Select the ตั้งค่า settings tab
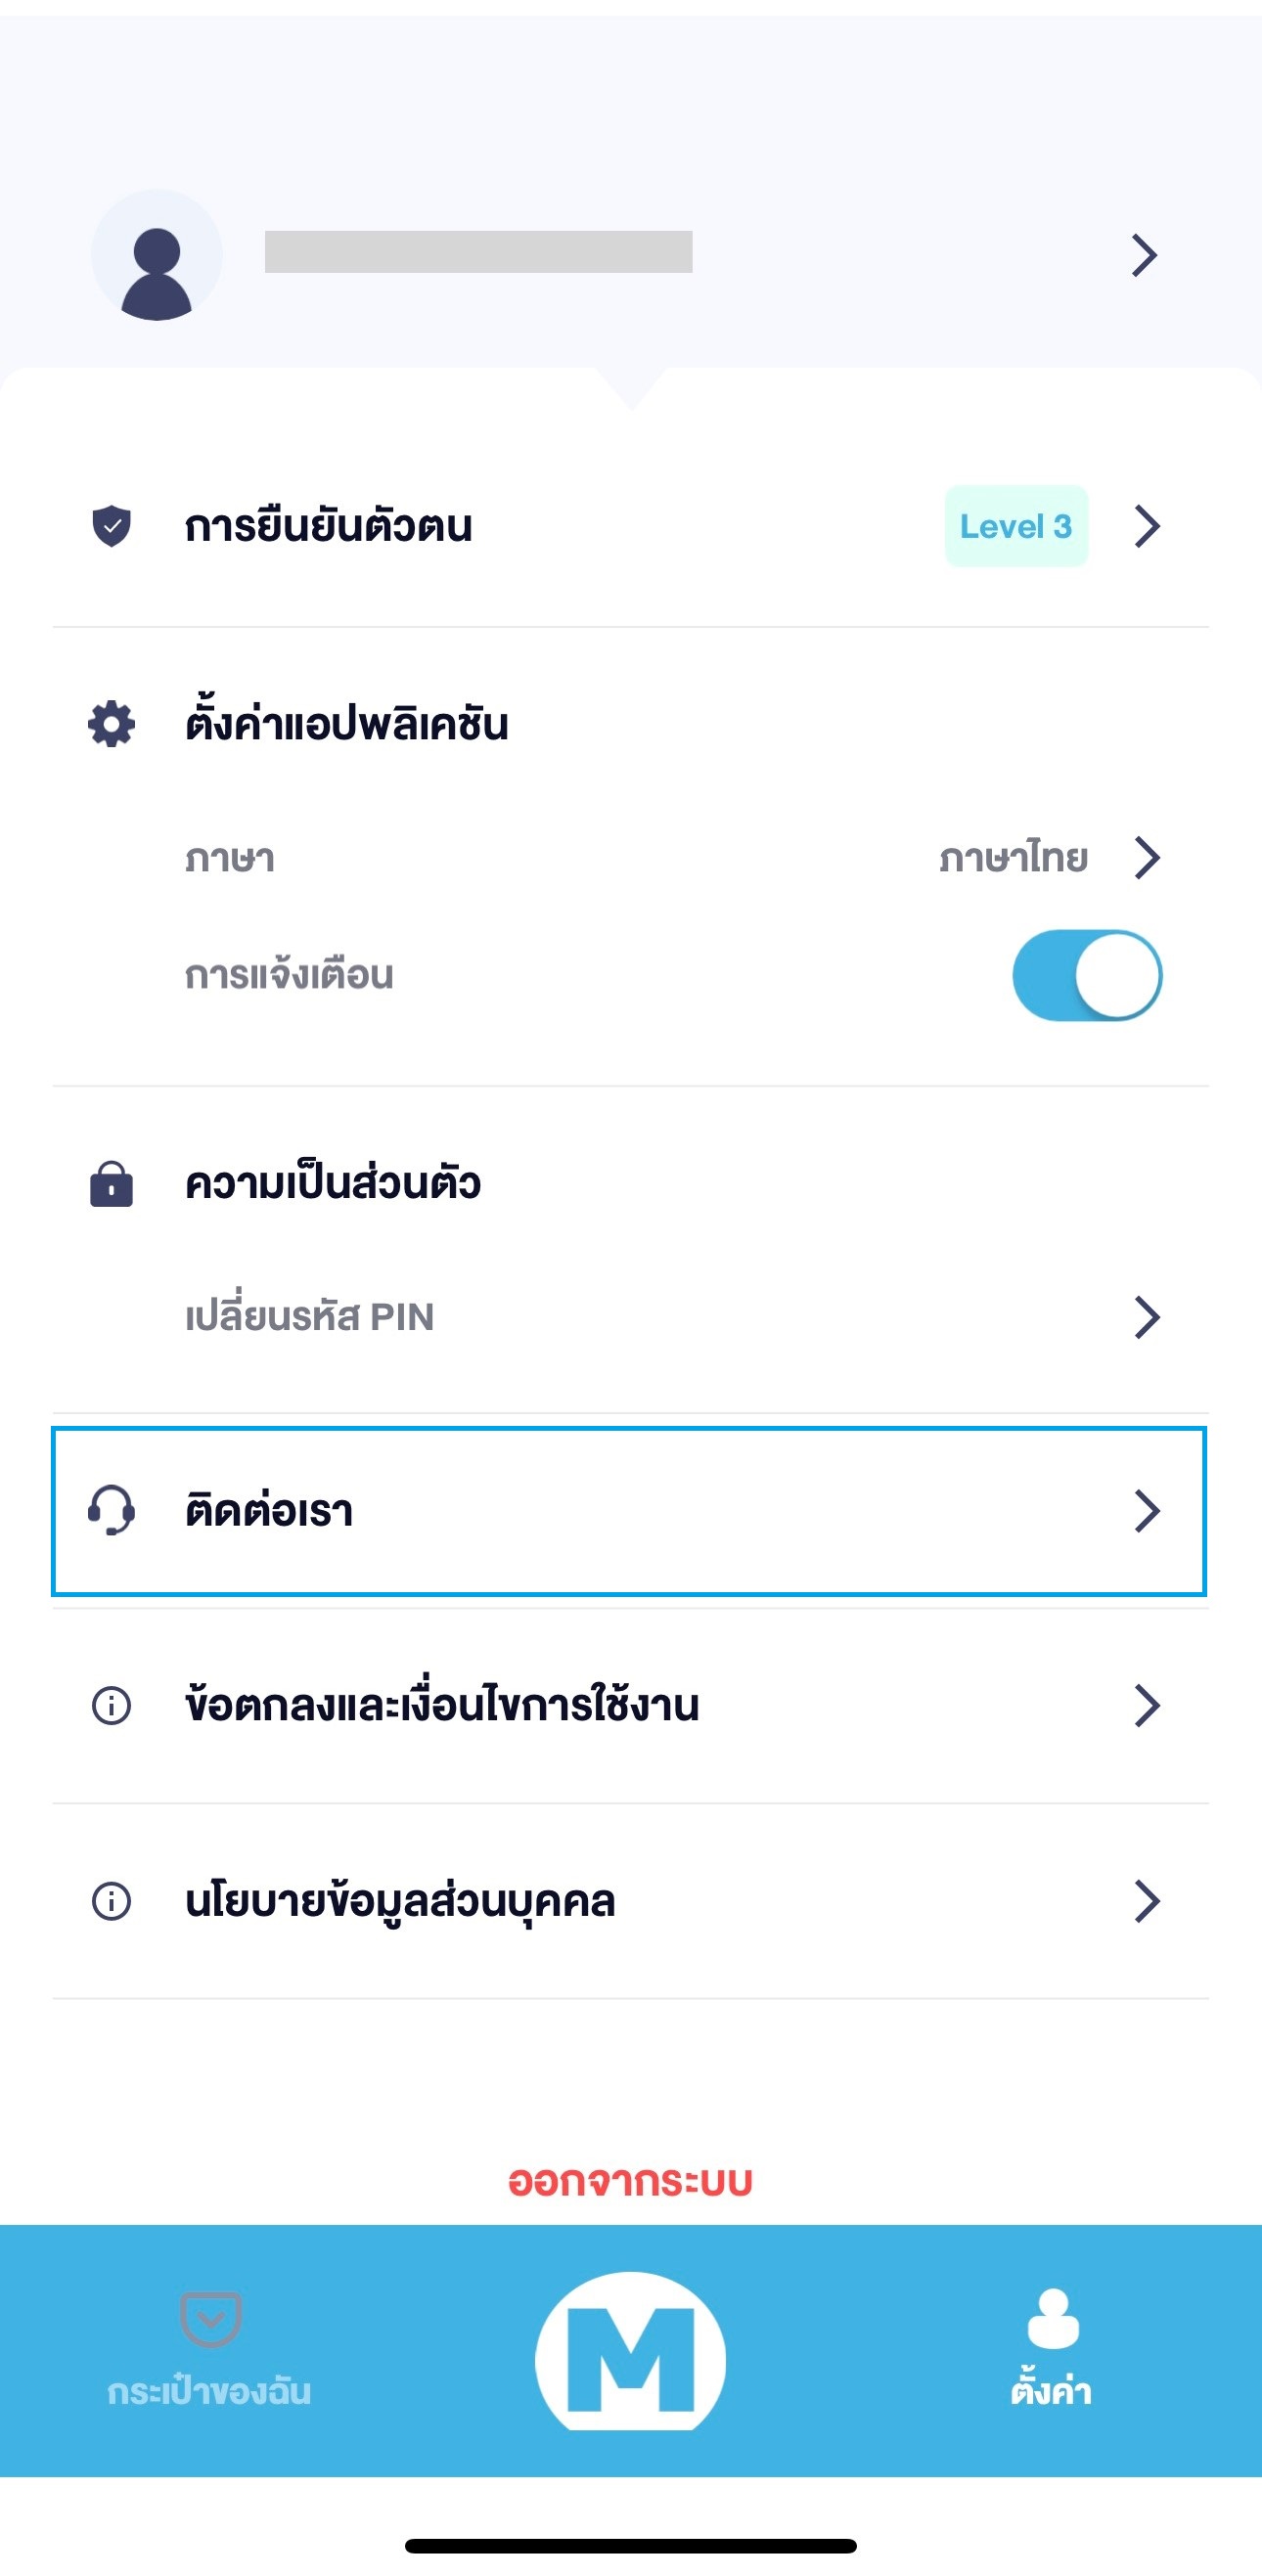Screen dimensions: 1262x2576 (1051, 2346)
